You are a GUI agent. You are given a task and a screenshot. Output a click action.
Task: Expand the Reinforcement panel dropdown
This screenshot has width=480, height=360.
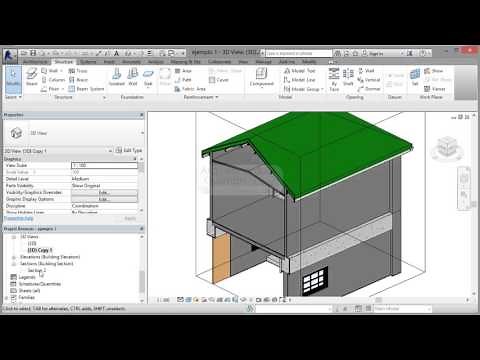tap(201, 97)
